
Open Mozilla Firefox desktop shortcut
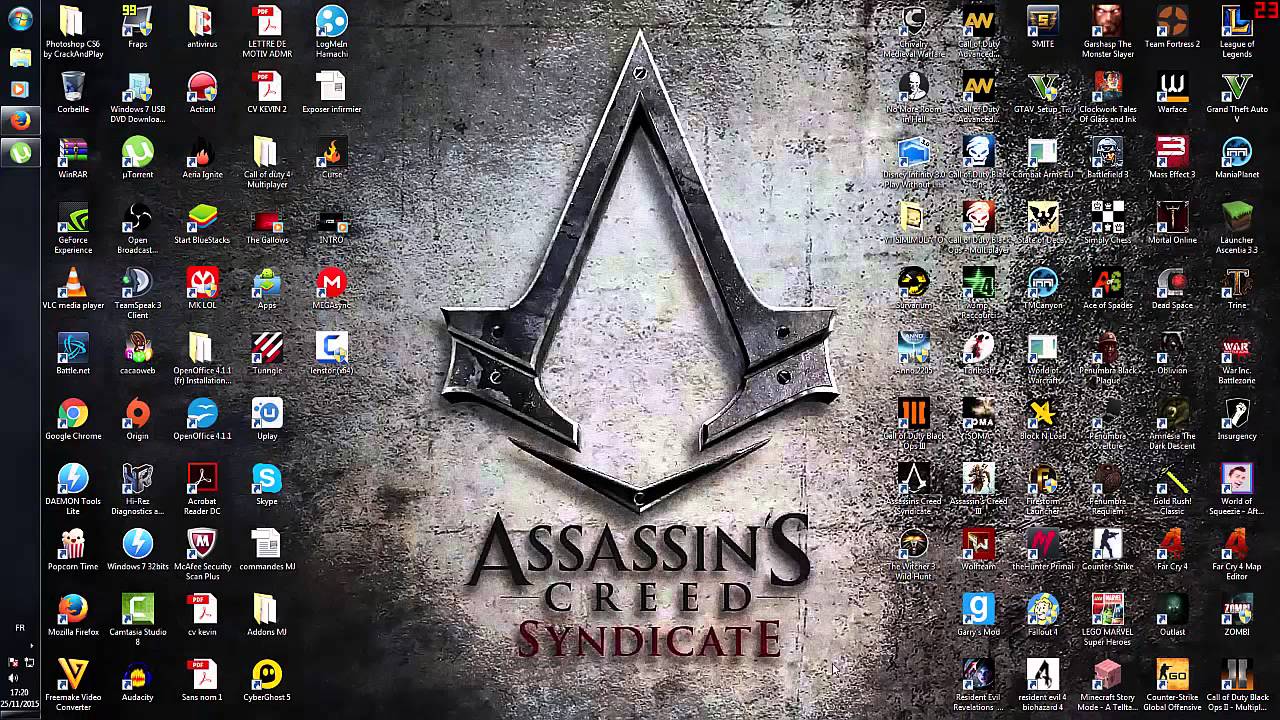click(x=73, y=615)
